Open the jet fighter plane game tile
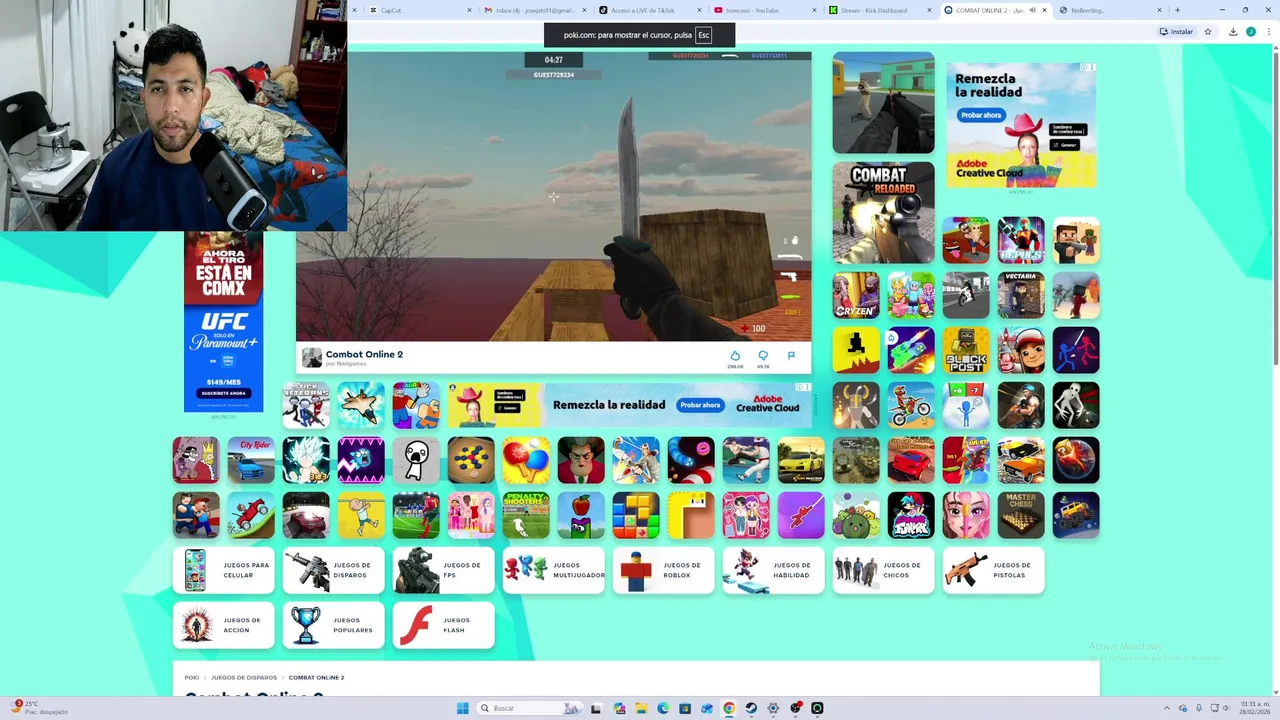 [x=361, y=405]
